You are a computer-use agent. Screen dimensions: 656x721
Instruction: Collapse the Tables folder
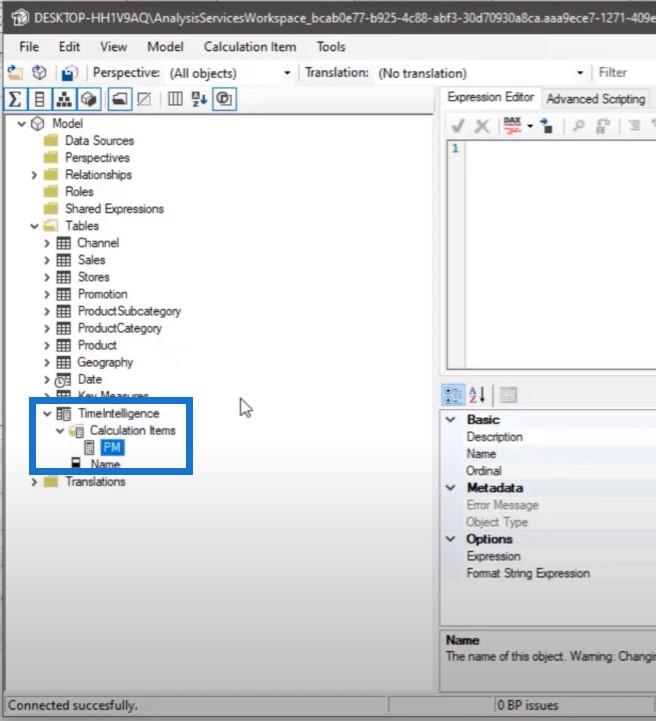pyautogui.click(x=34, y=226)
